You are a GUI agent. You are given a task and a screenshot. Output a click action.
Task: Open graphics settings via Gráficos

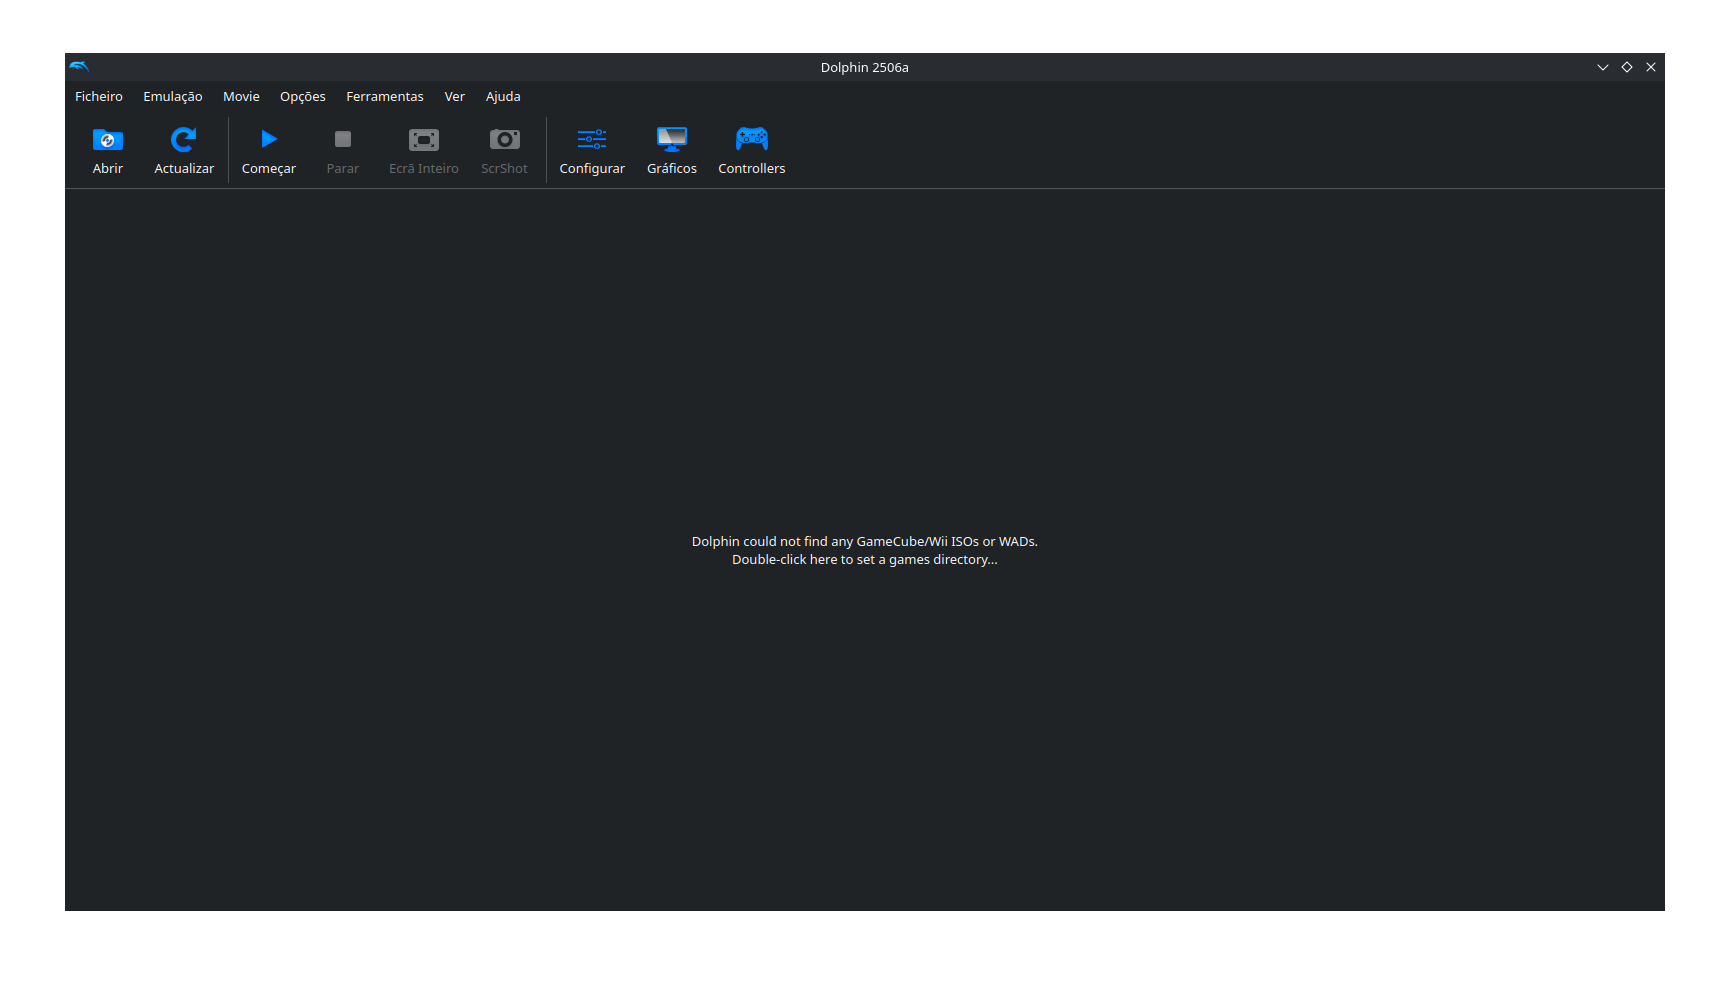(x=671, y=150)
